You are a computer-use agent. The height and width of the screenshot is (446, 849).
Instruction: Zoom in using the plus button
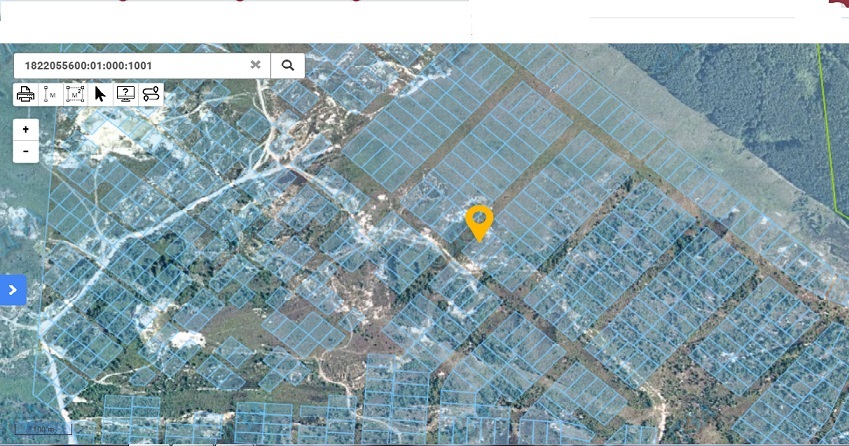(x=26, y=130)
